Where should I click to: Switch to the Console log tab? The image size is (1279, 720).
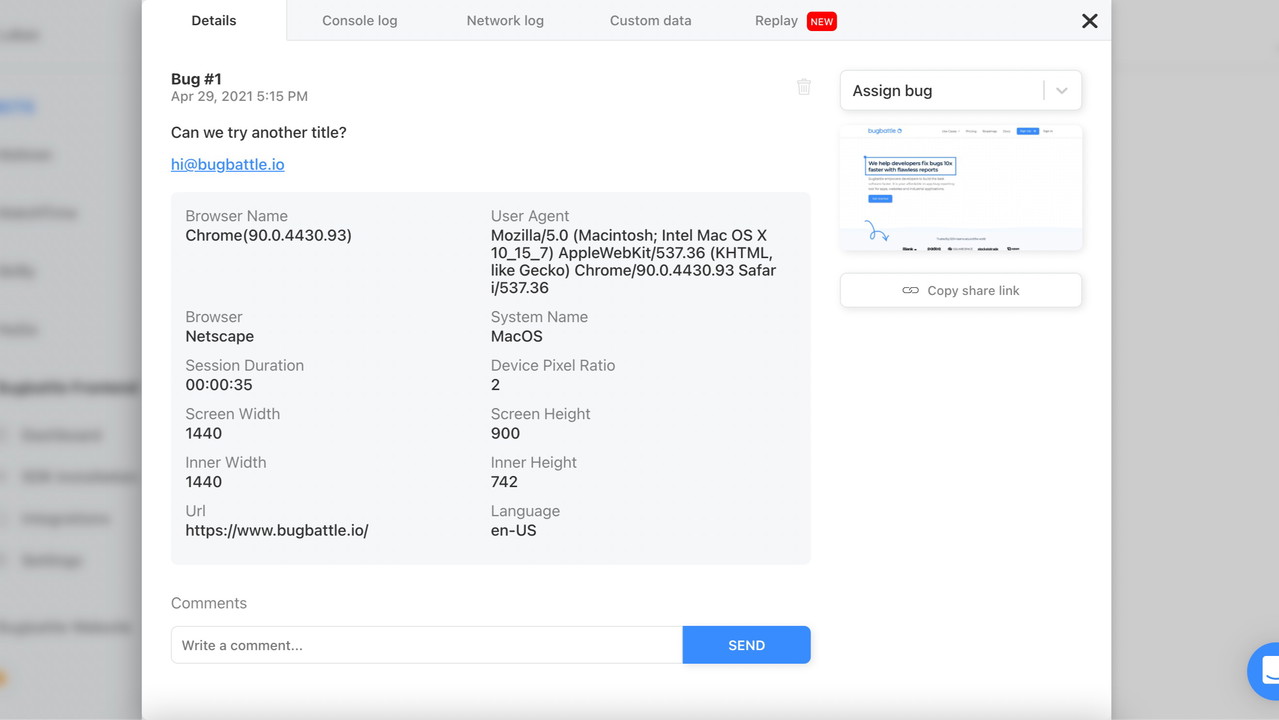359,21
